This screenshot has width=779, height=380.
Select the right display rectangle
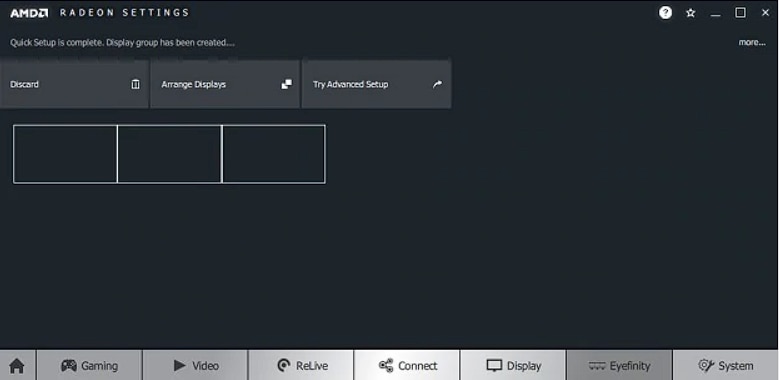274,154
